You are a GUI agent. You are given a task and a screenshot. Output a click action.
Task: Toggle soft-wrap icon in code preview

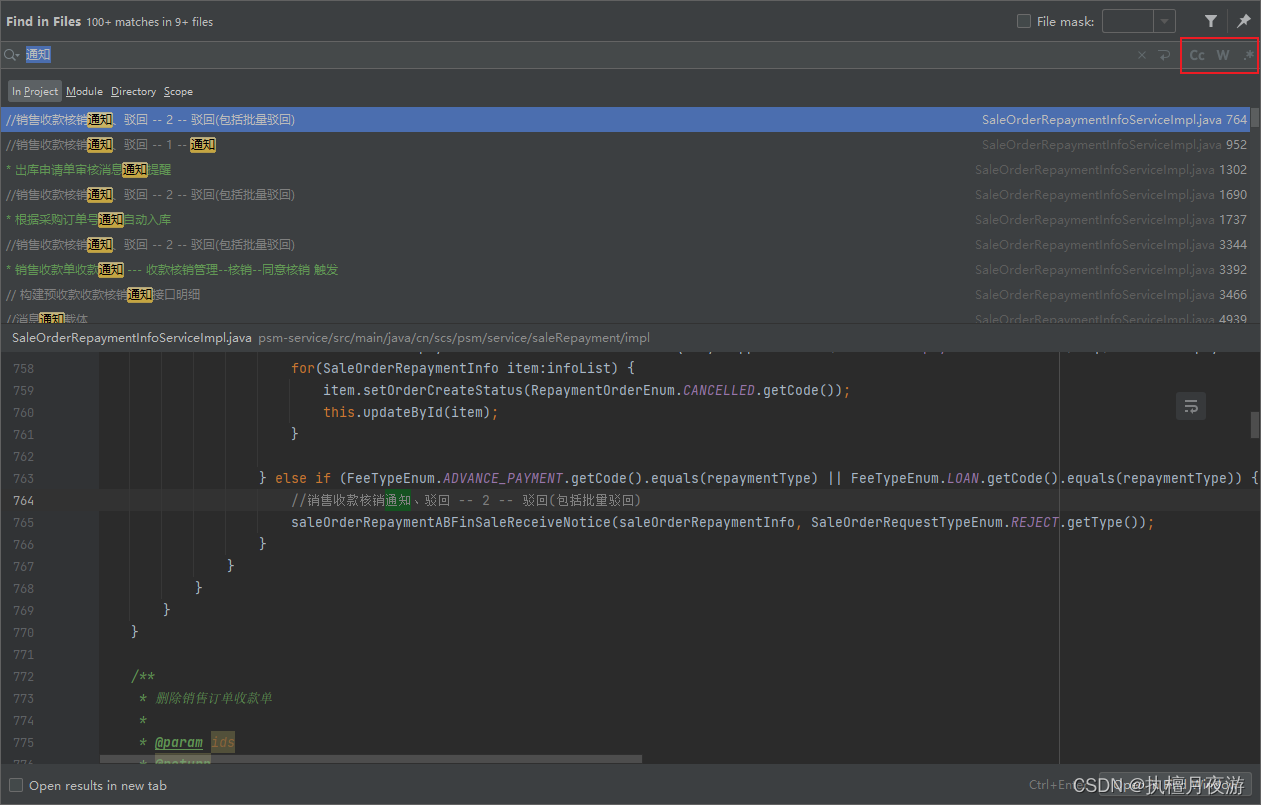pyautogui.click(x=1191, y=406)
